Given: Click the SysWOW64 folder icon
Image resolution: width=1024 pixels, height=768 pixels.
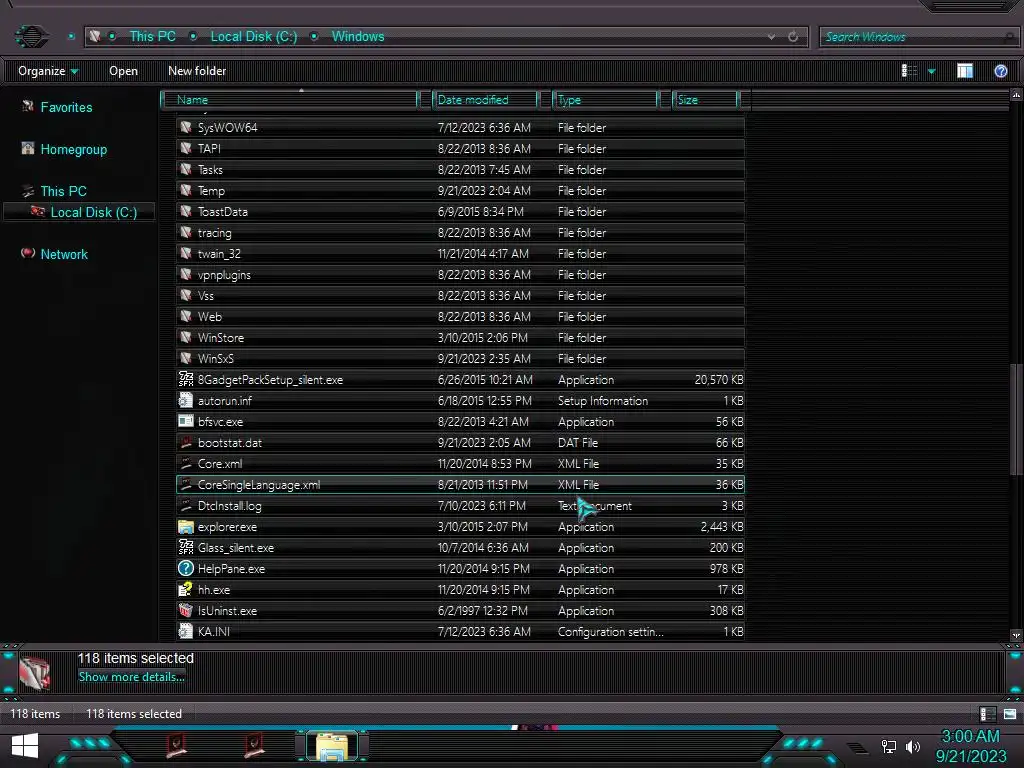Looking at the screenshot, I should (x=185, y=127).
